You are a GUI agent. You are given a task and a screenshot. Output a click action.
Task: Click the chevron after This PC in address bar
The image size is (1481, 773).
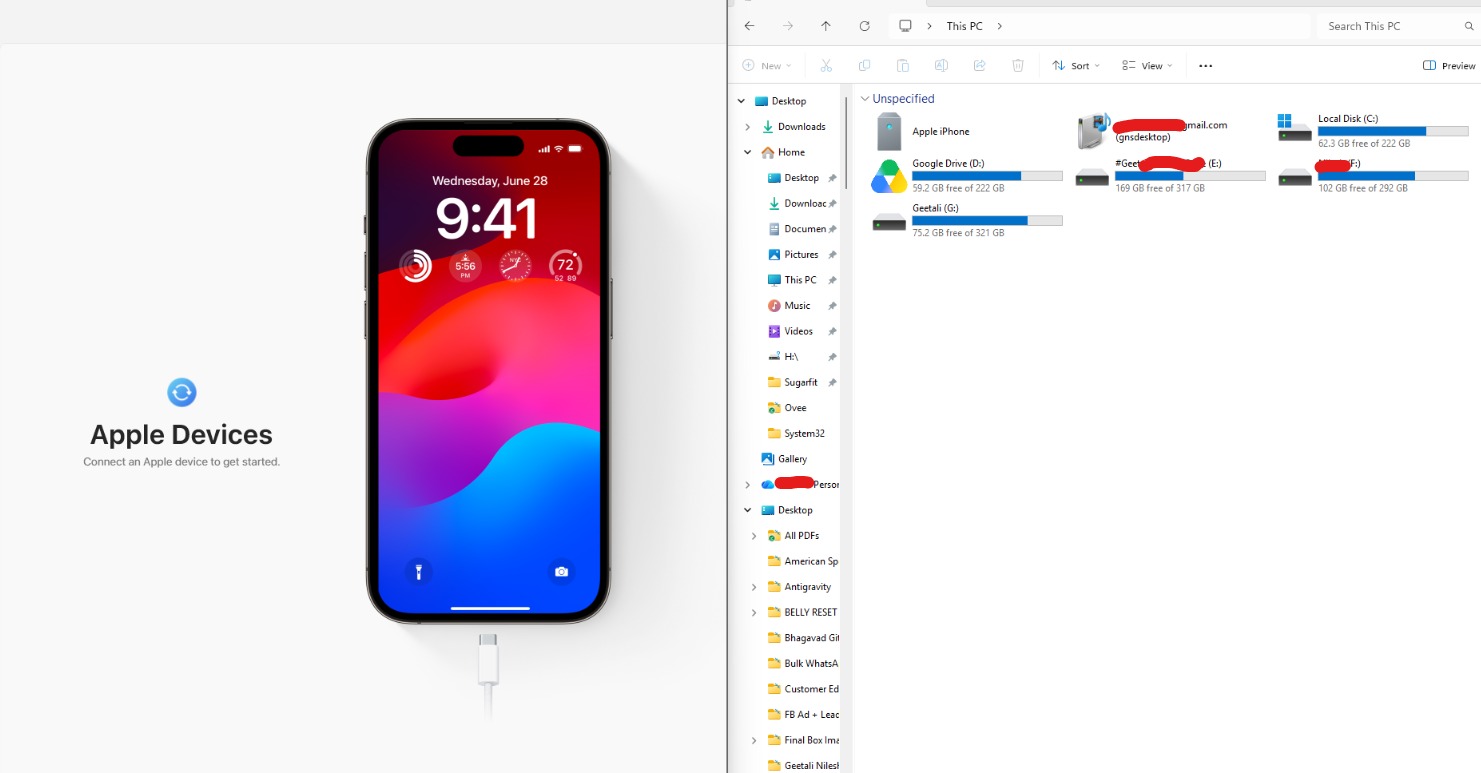point(999,26)
